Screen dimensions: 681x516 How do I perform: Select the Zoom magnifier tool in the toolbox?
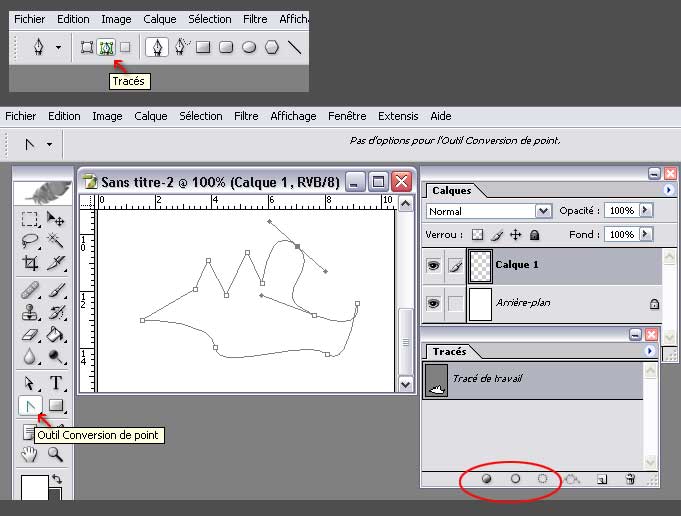click(x=56, y=454)
